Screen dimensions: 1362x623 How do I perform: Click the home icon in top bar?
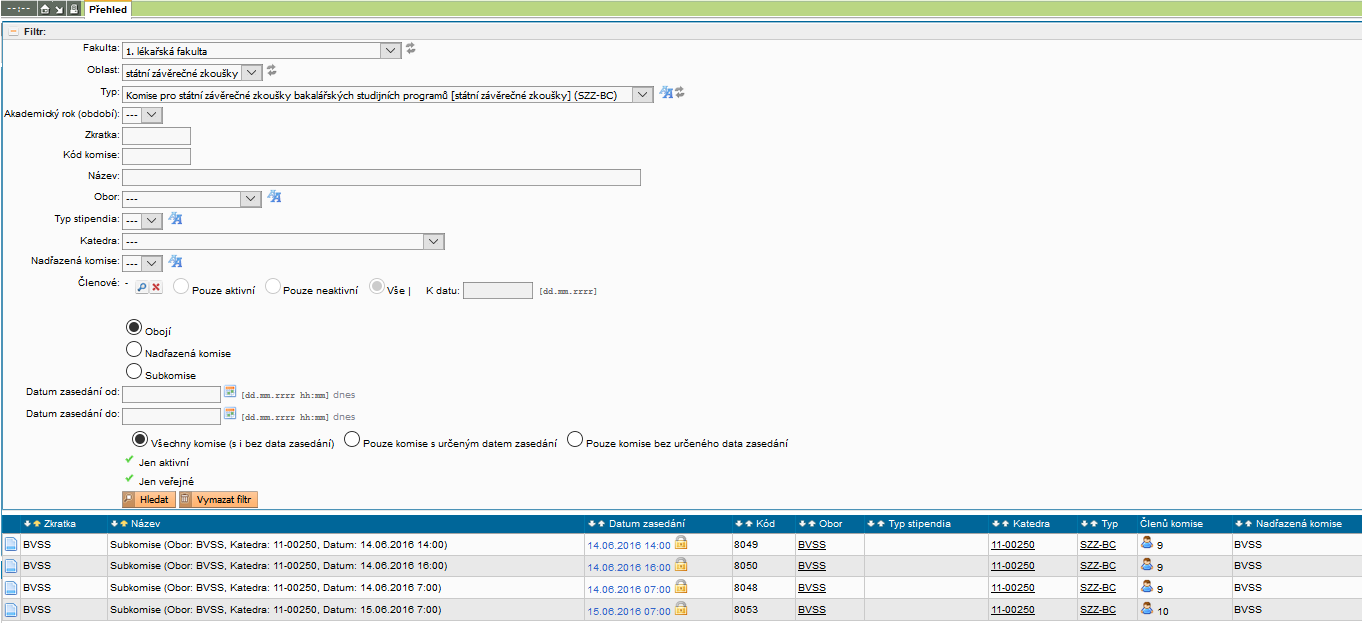click(x=45, y=9)
